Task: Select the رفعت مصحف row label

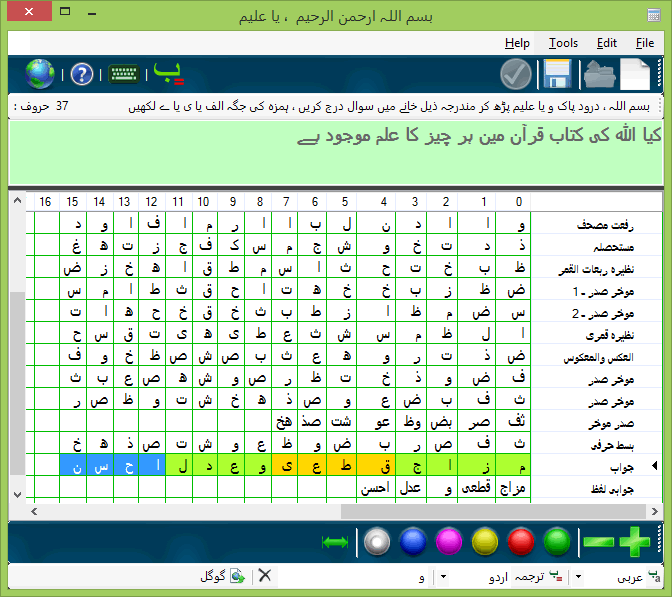Action: click(605, 224)
